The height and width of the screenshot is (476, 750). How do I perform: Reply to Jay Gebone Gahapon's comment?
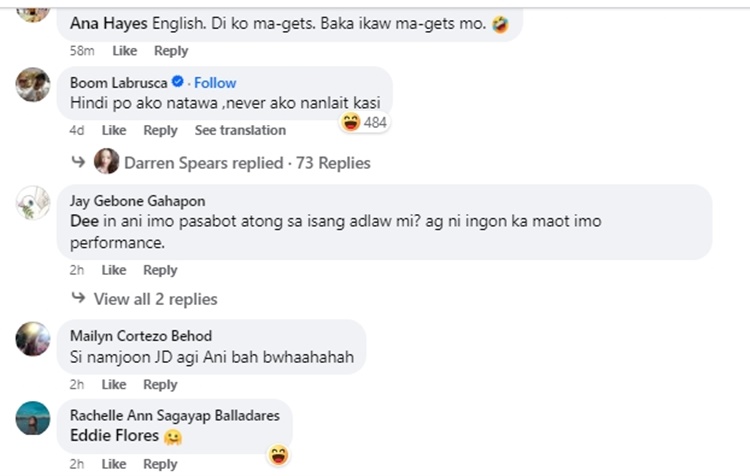click(x=160, y=270)
